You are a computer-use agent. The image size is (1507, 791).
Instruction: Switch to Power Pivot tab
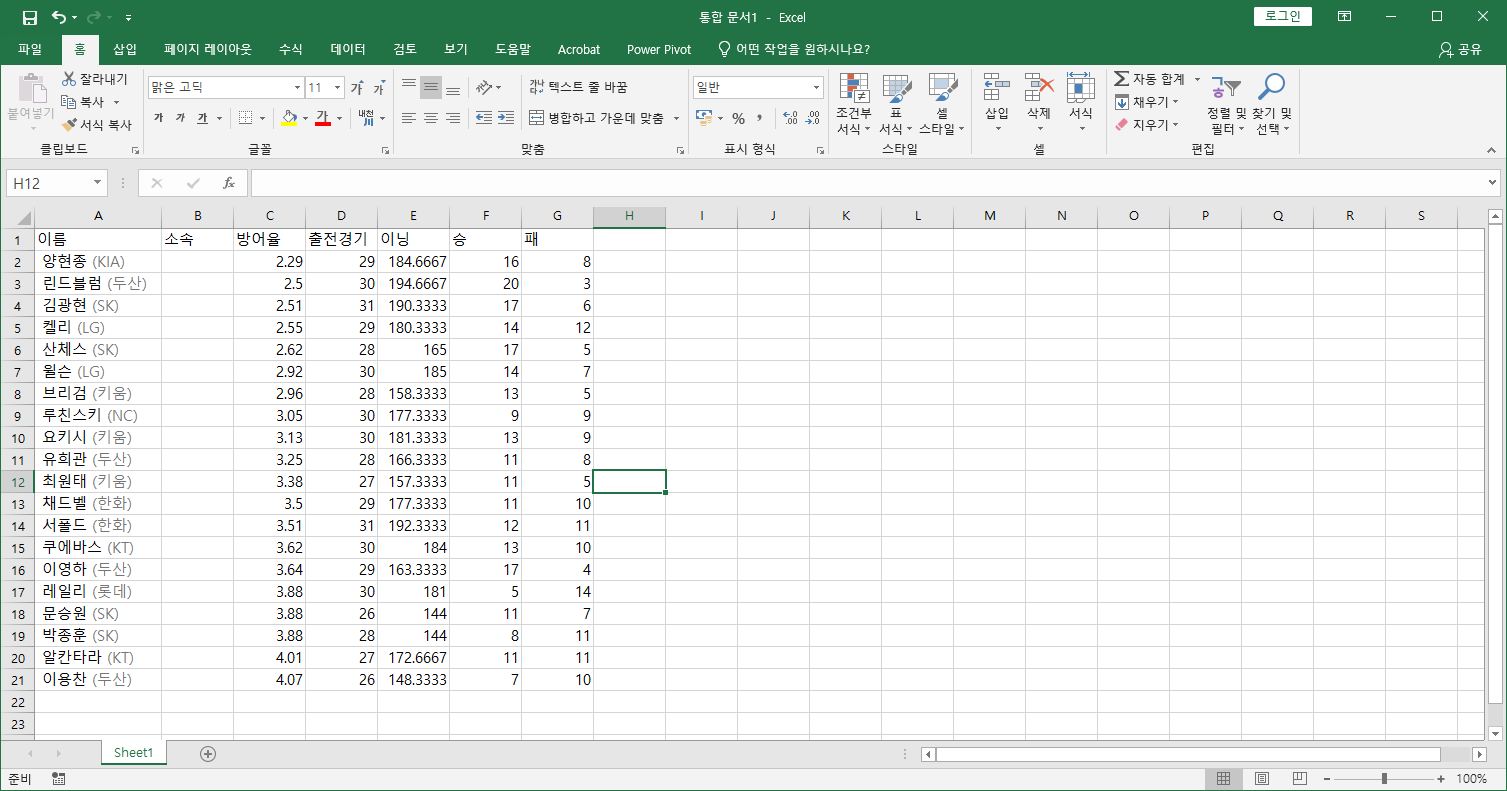click(x=659, y=49)
